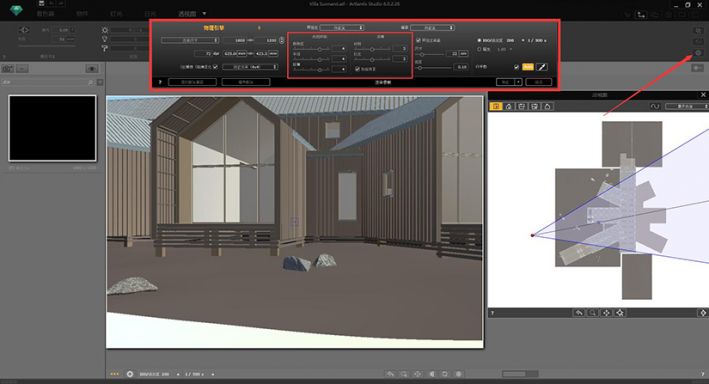Switch to the Perspectives tab
Viewport: 709px width, 384px height.
coord(187,14)
